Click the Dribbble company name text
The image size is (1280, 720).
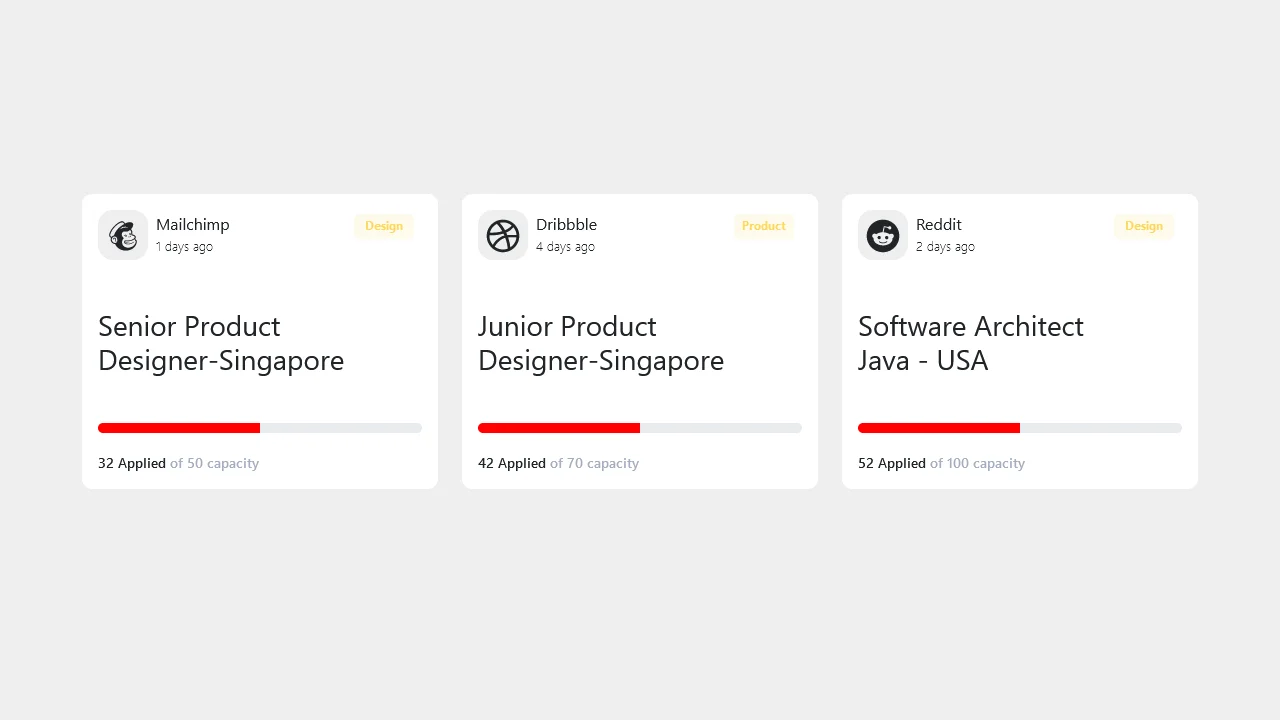566,224
